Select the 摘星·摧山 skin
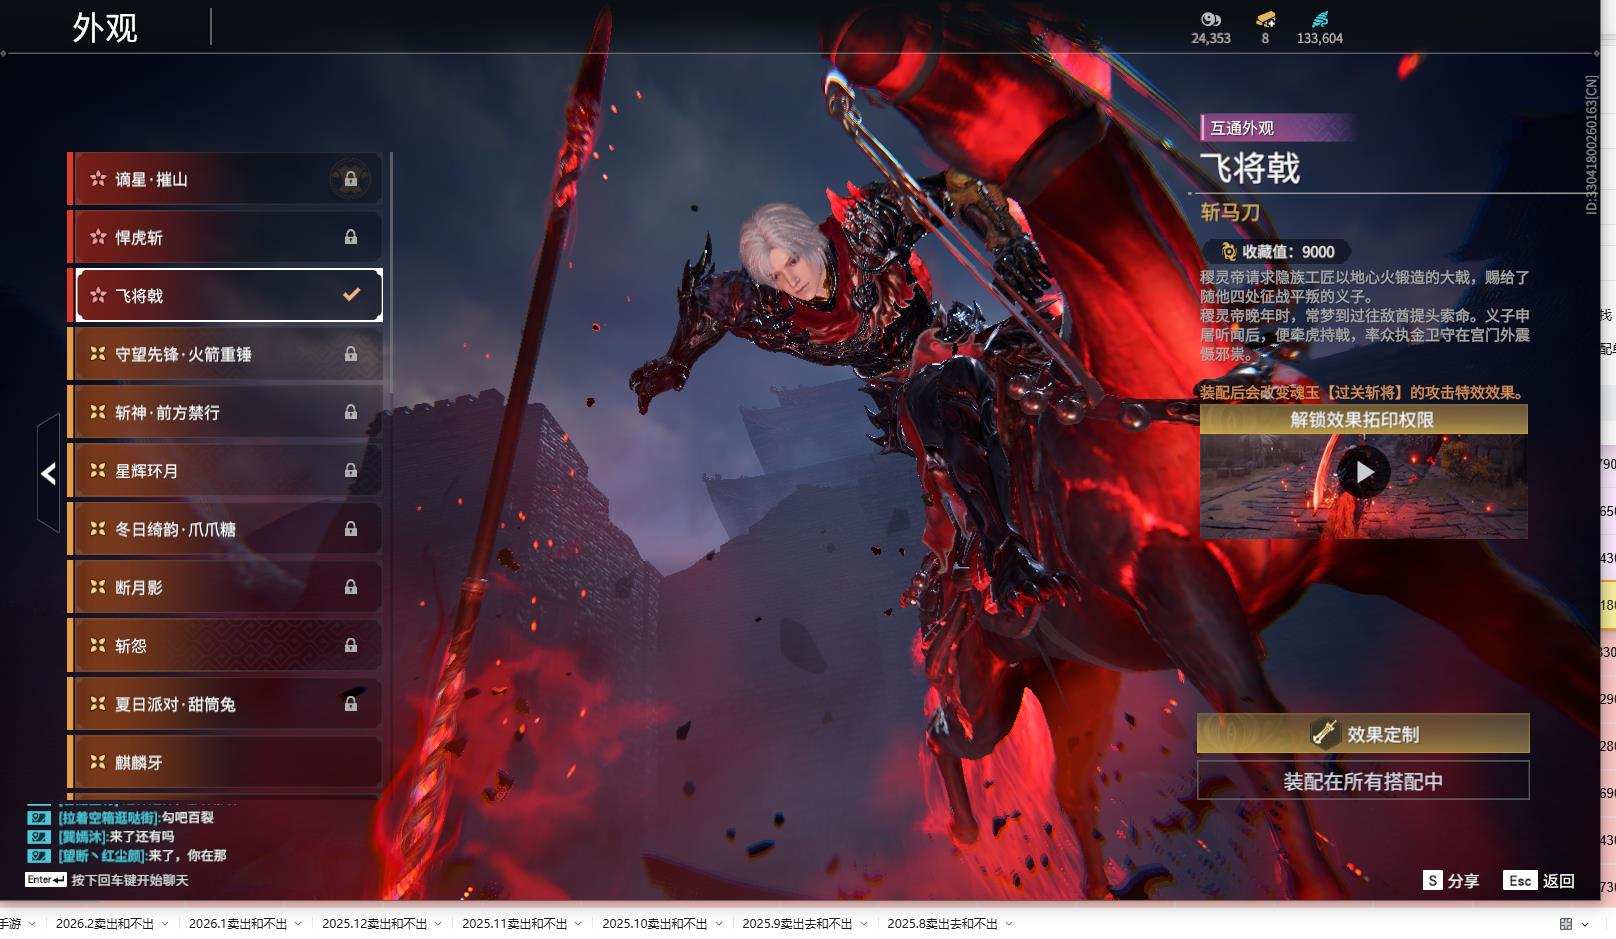The width and height of the screenshot is (1616, 939). (x=226, y=179)
